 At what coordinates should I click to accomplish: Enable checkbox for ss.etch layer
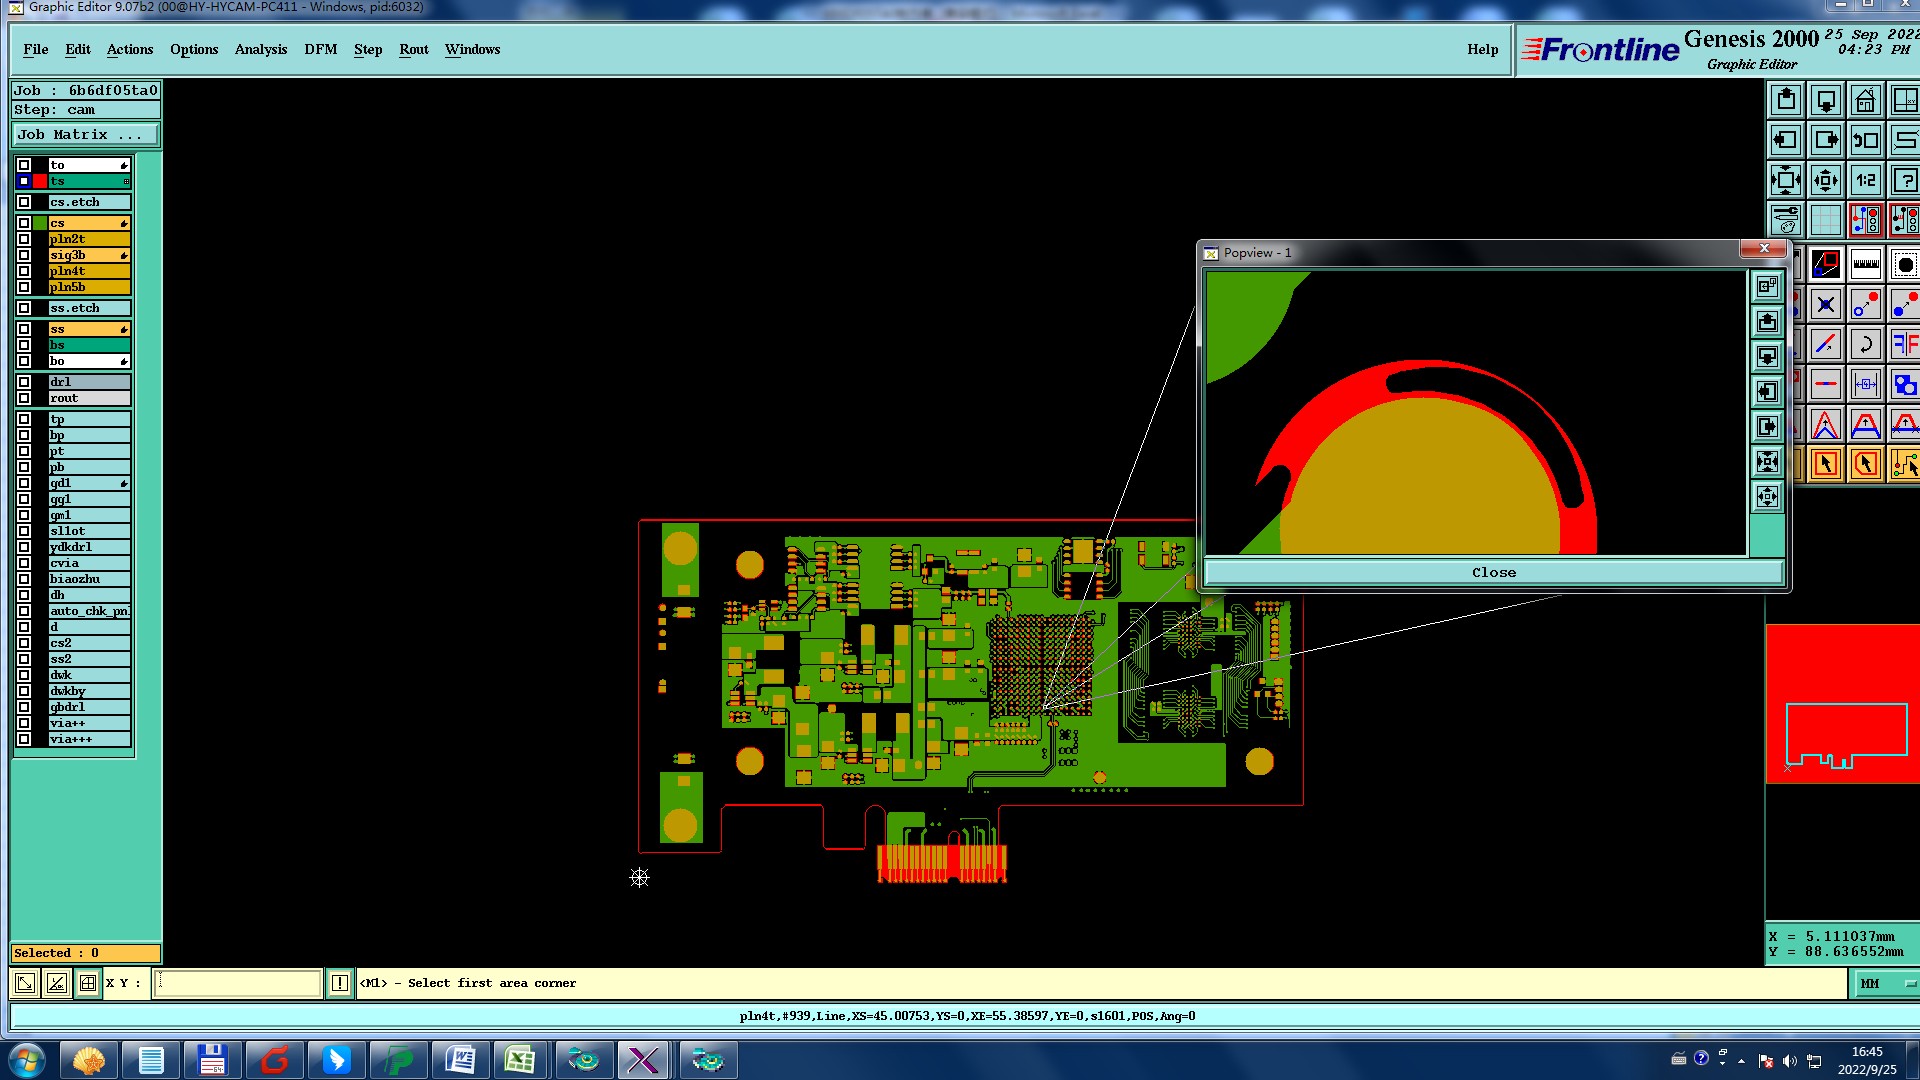(24, 308)
